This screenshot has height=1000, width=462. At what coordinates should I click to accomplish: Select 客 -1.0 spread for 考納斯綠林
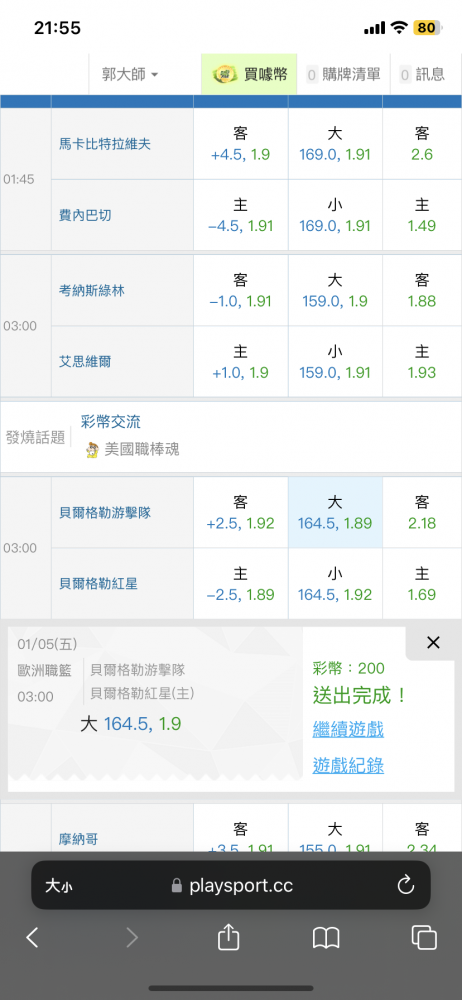[x=241, y=290]
